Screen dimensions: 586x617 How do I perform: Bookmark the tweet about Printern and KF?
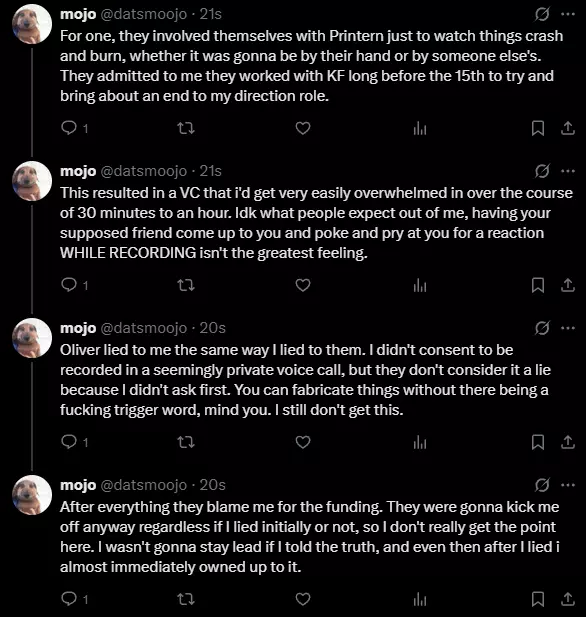coord(538,128)
